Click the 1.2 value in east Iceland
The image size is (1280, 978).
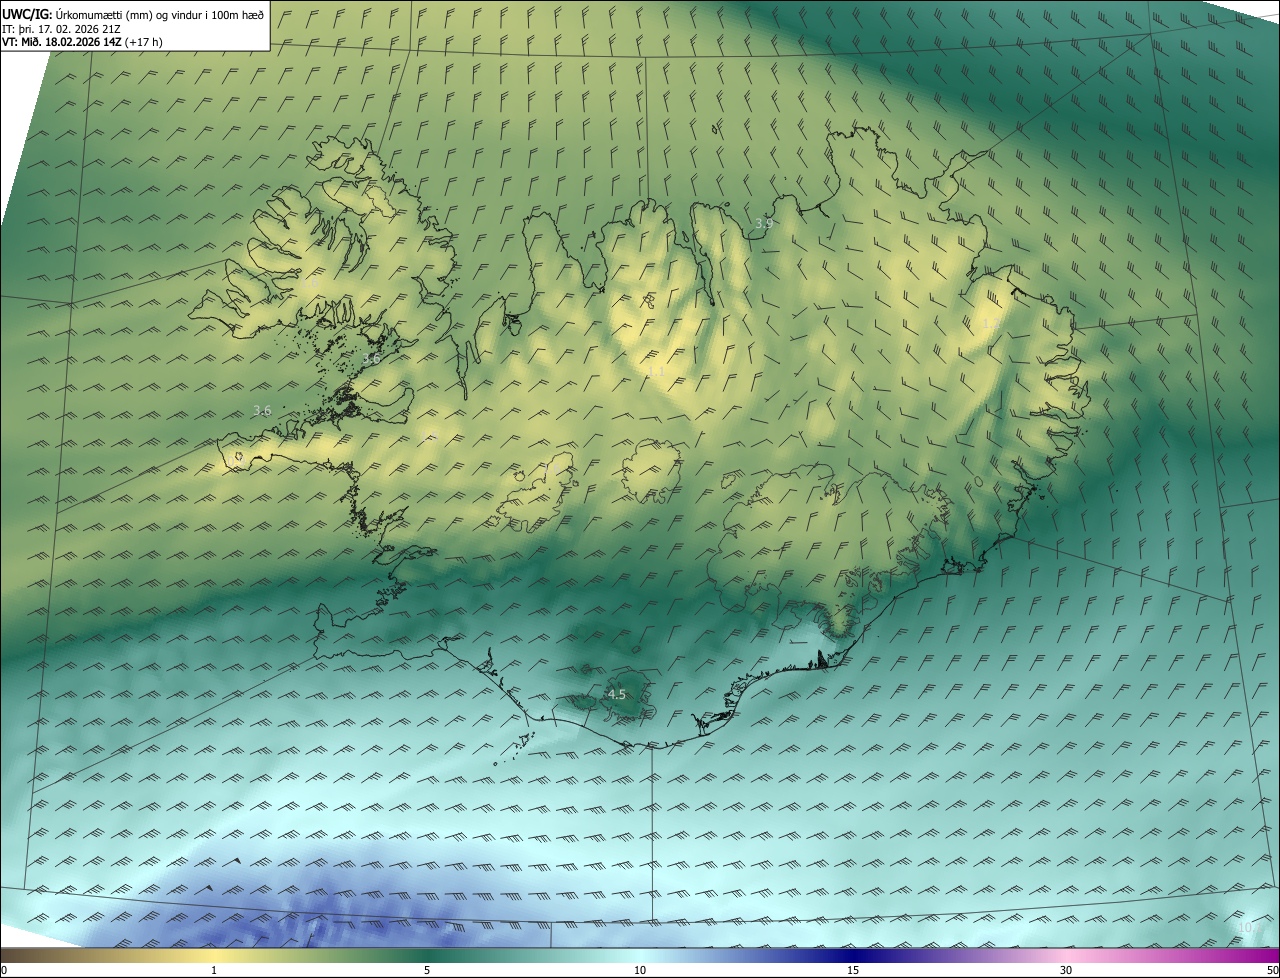(x=991, y=323)
